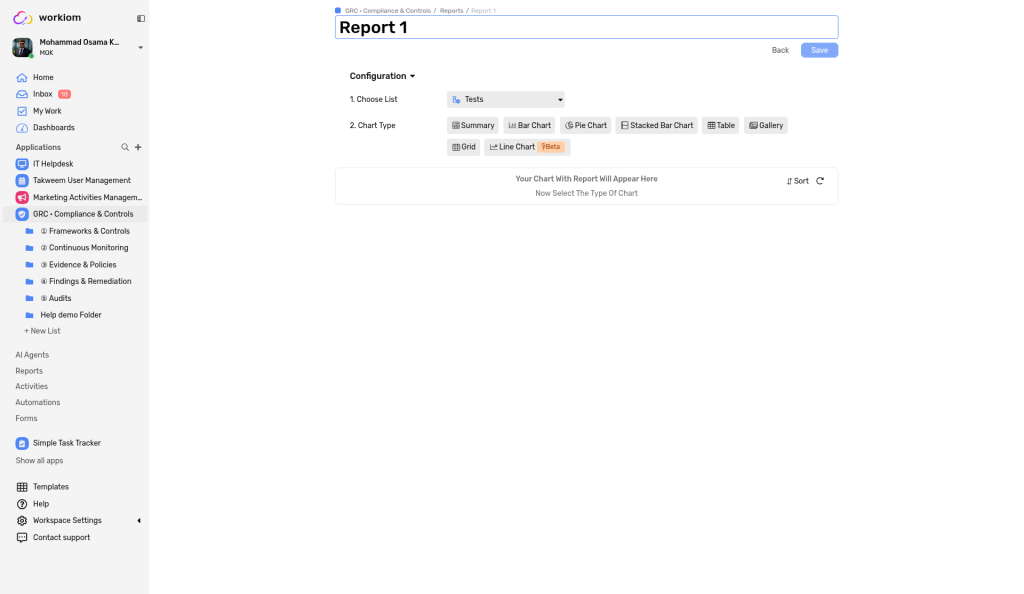1024x594 pixels.
Task: Open Templates from sidebar
Action: (50, 487)
